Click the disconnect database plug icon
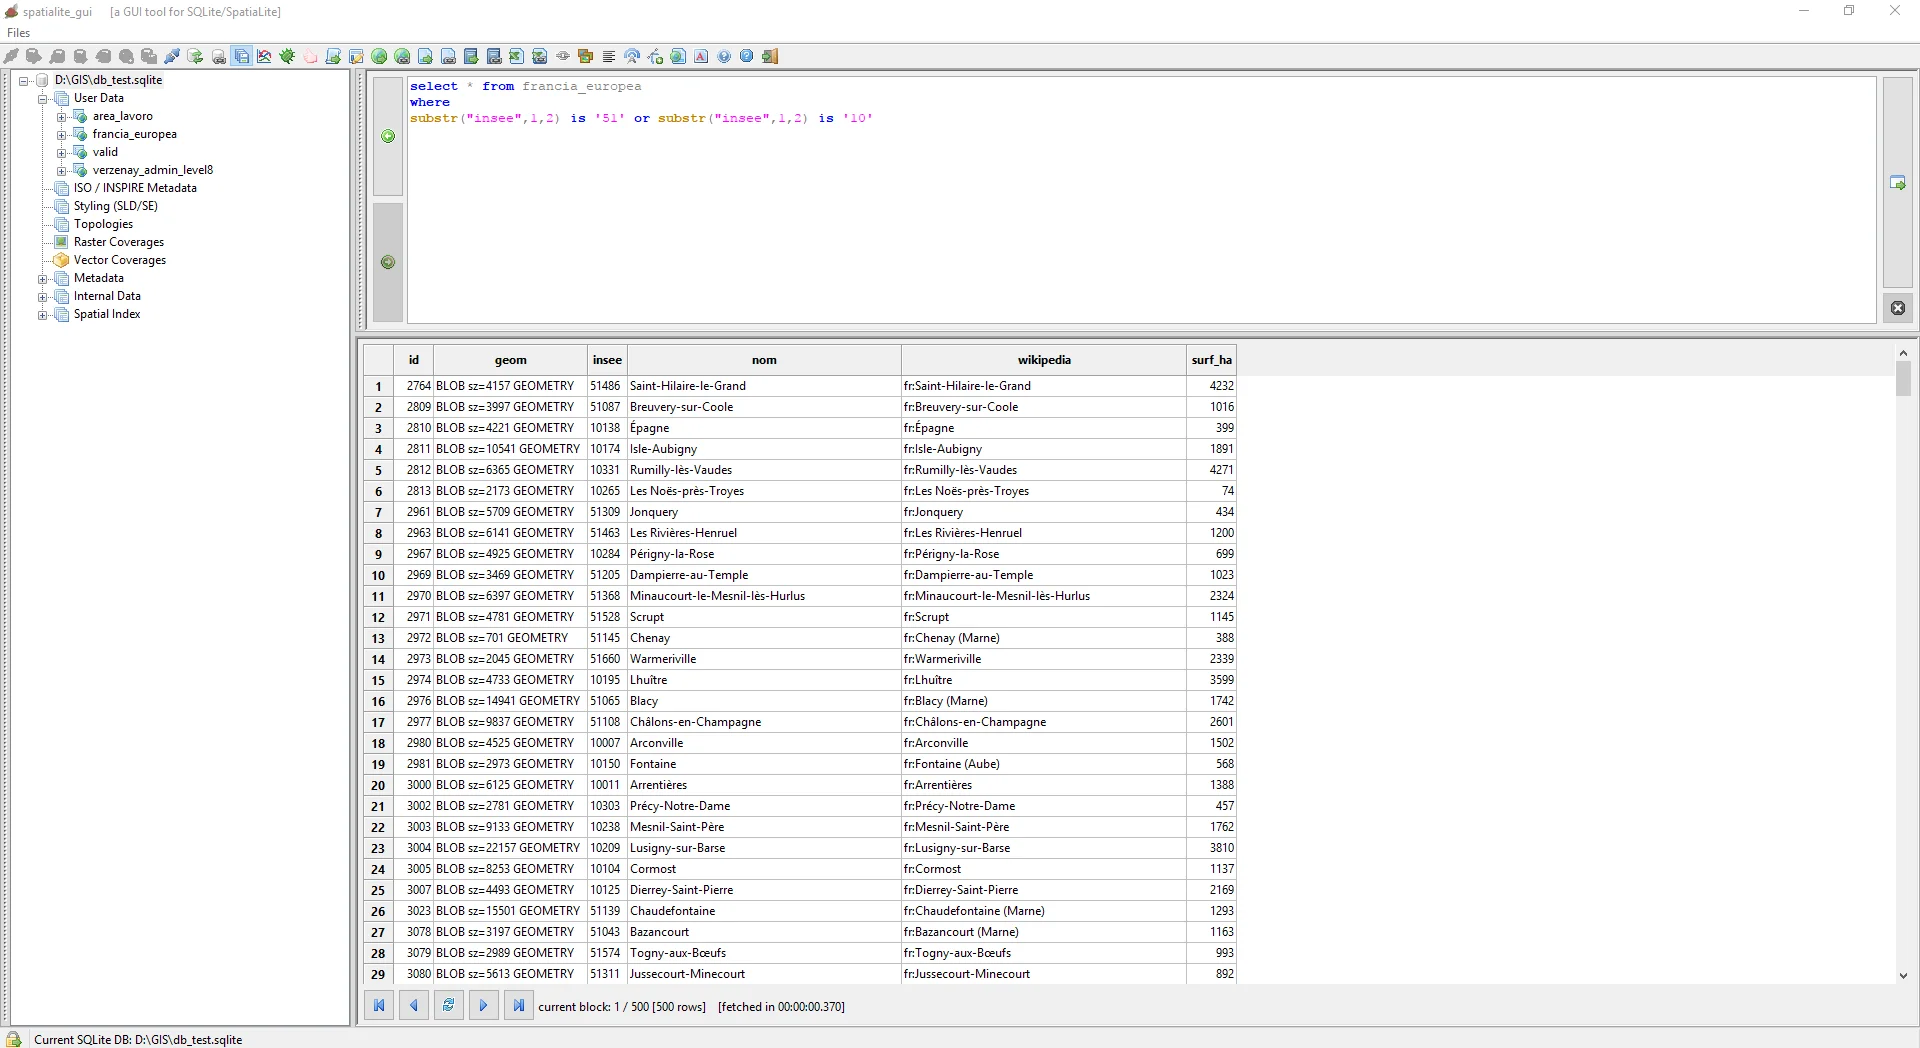The height and width of the screenshot is (1048, 1920). [172, 56]
